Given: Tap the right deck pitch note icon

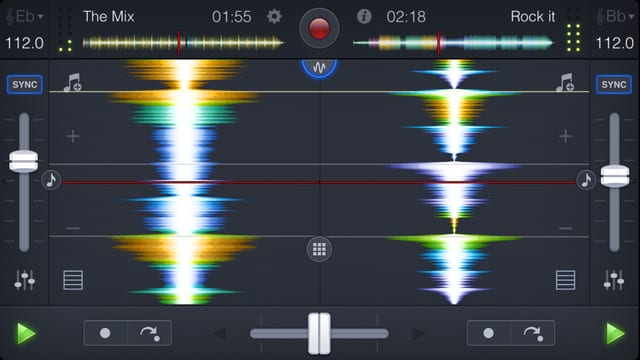Looking at the screenshot, I should coord(586,180).
